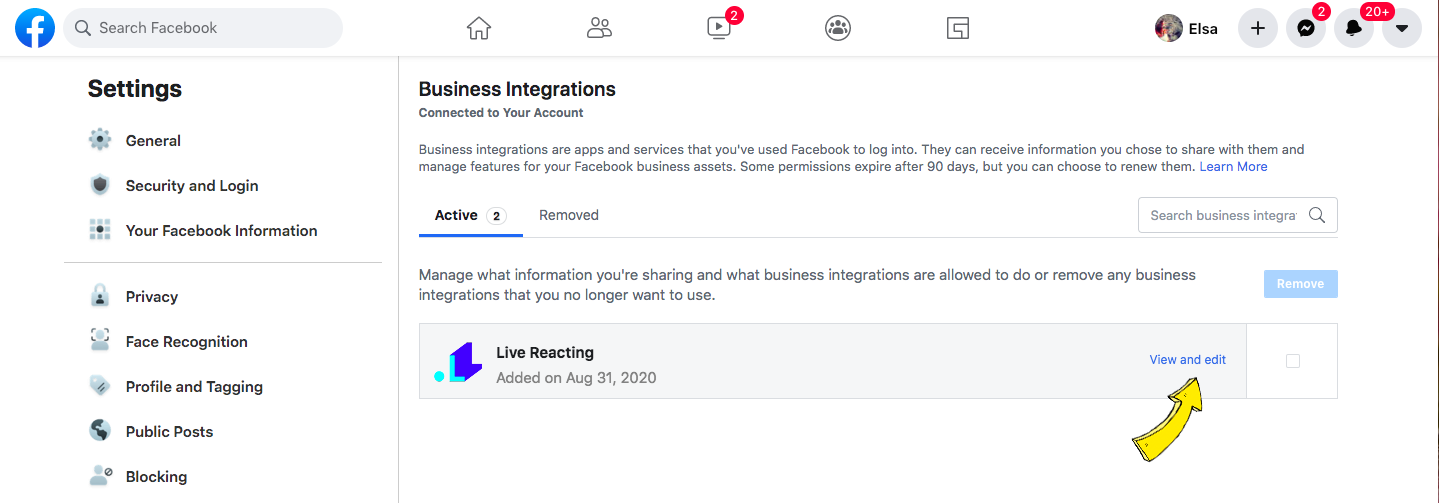
Task: Select the Live Reacting checkbox
Action: (1293, 361)
